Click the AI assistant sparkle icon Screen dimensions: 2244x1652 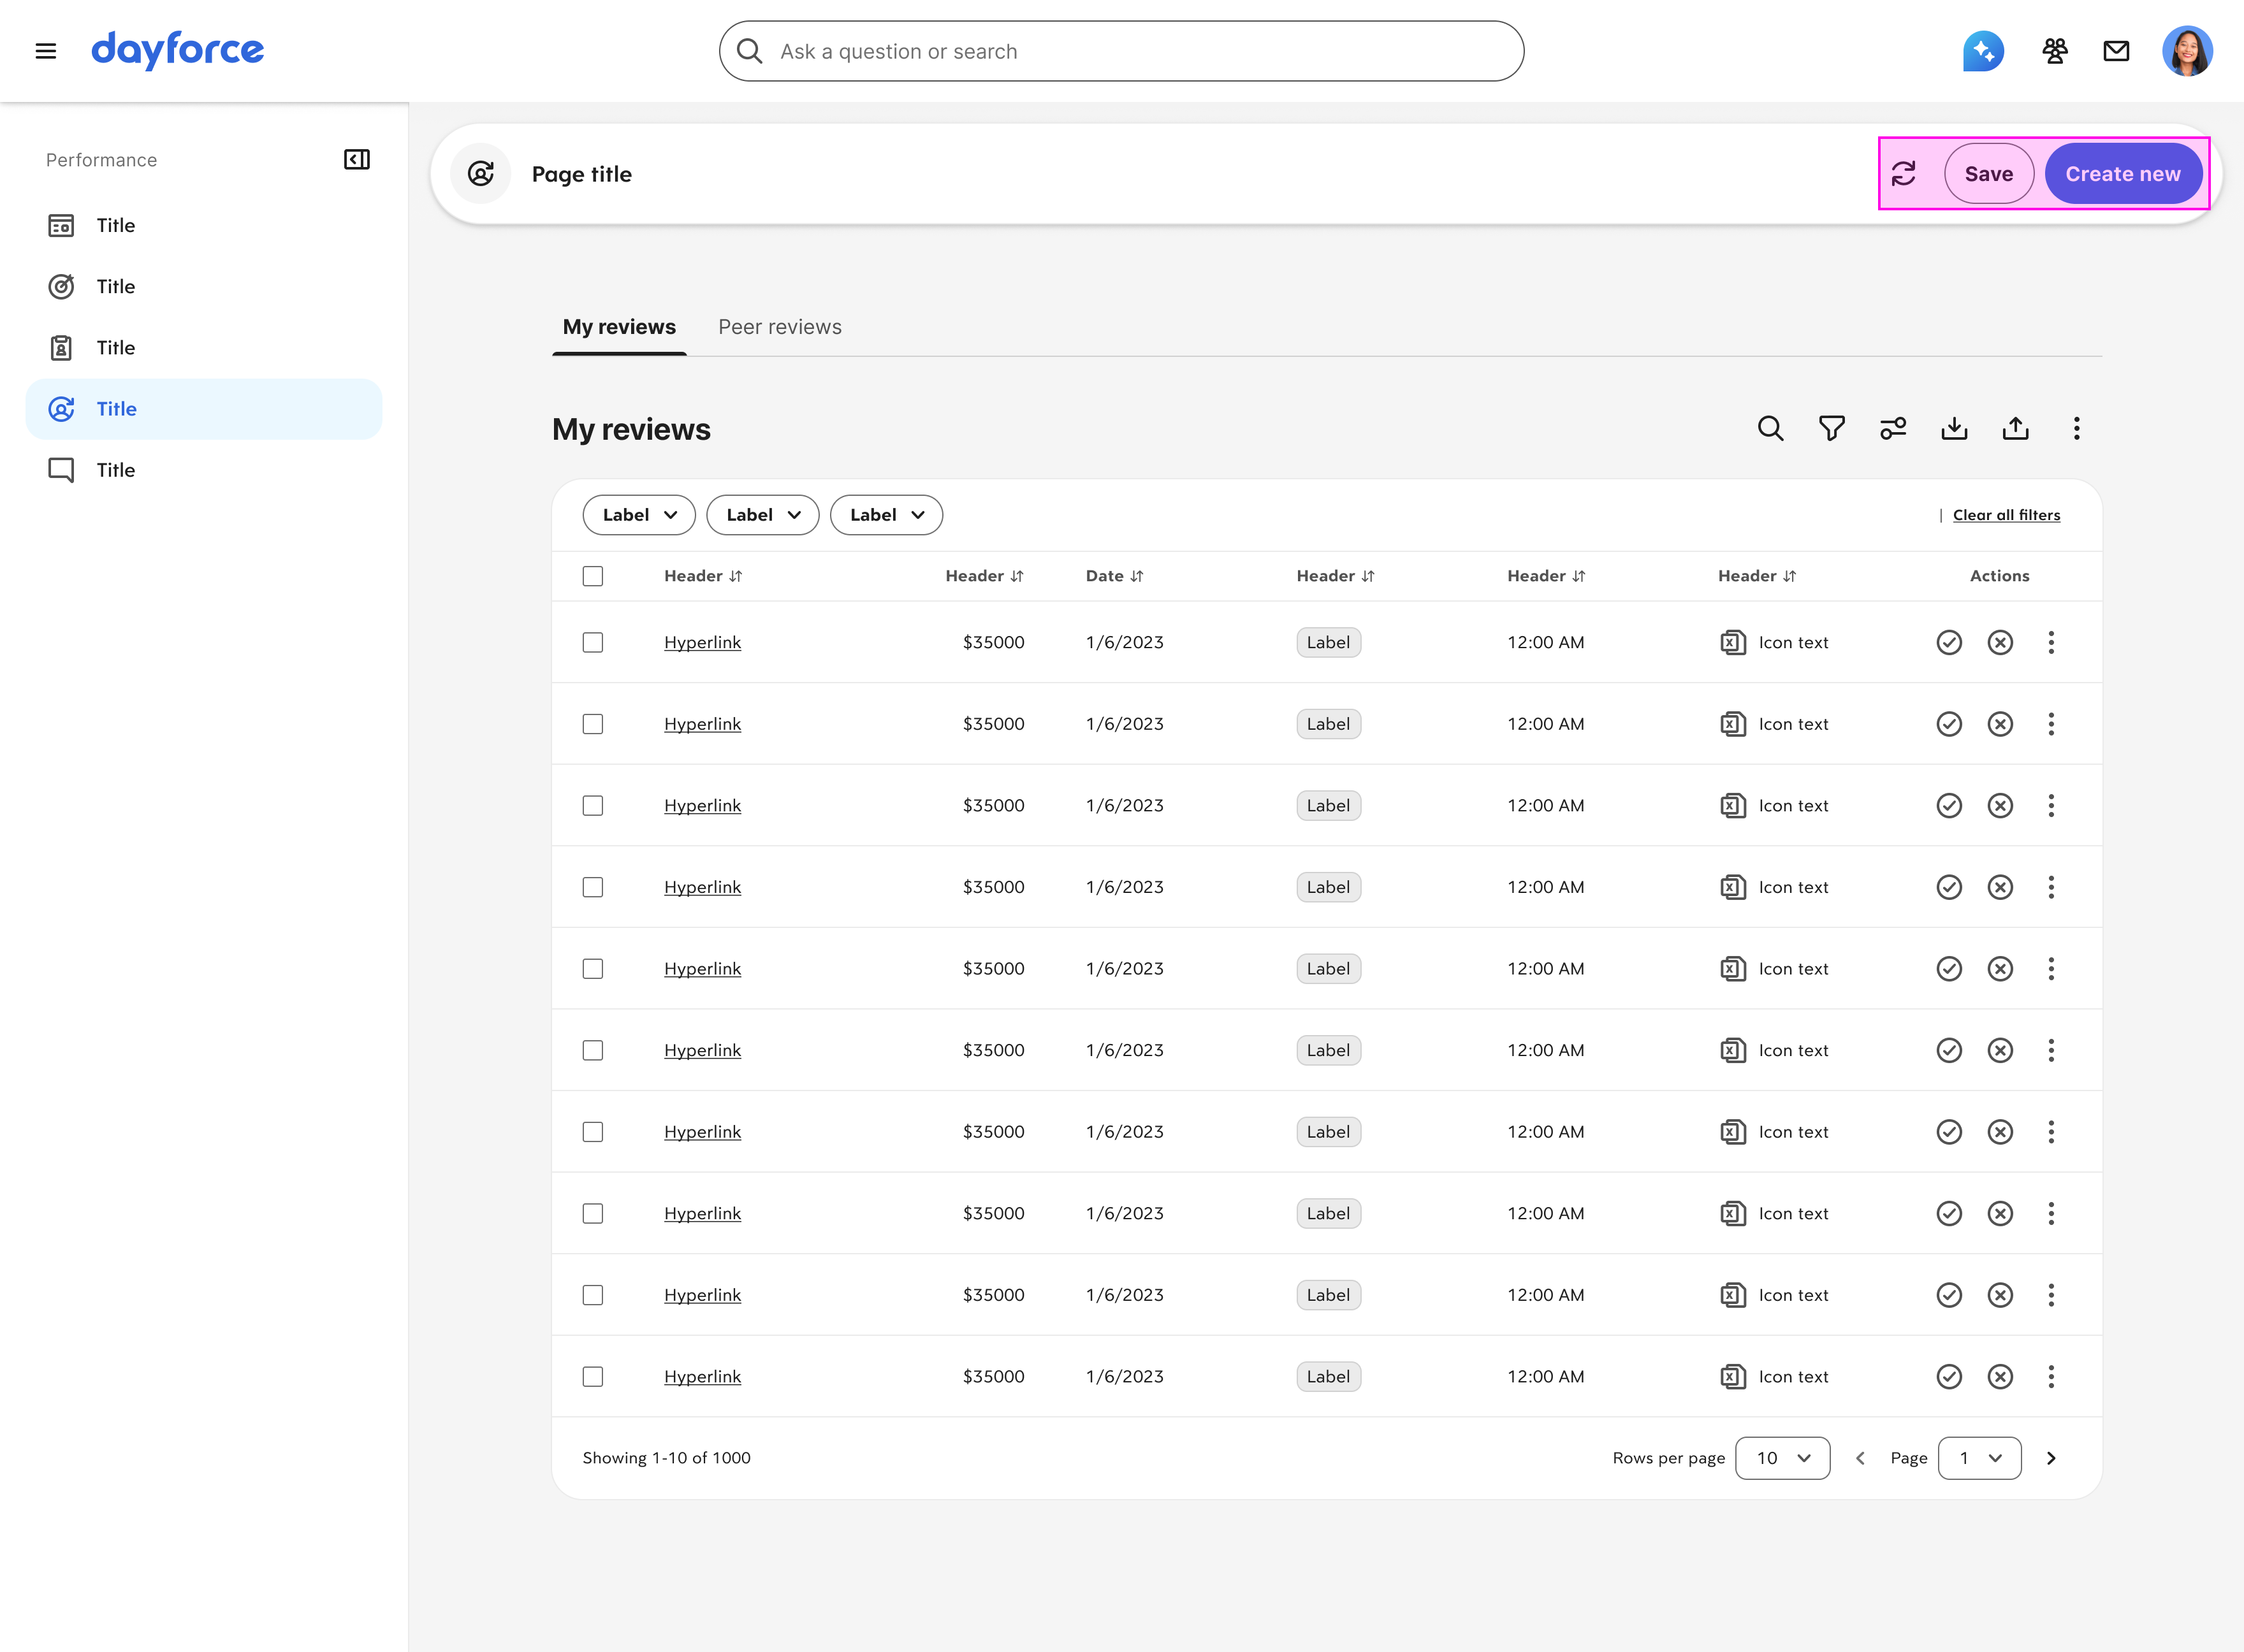tap(1982, 51)
